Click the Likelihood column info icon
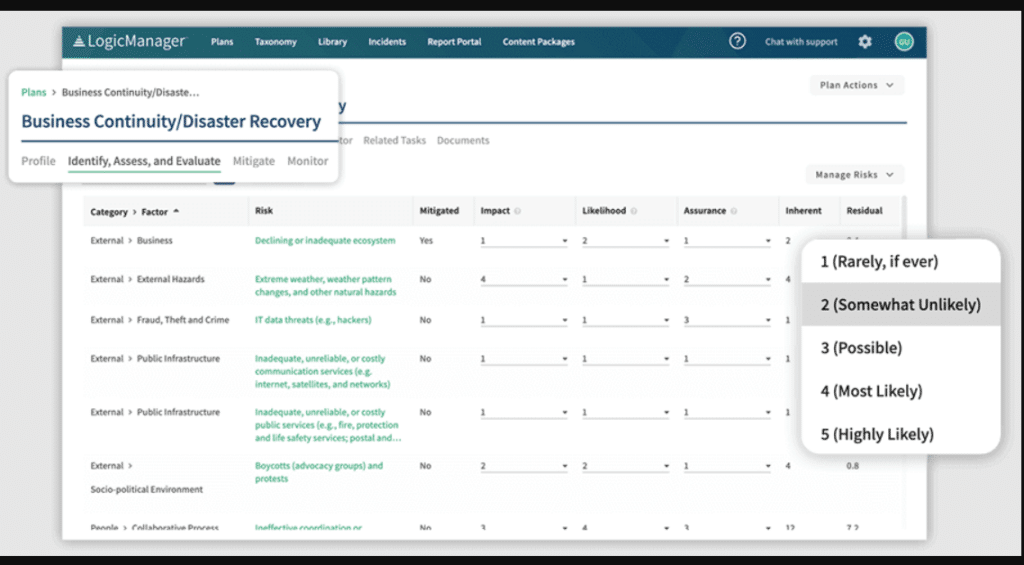1024x565 pixels. (x=634, y=211)
